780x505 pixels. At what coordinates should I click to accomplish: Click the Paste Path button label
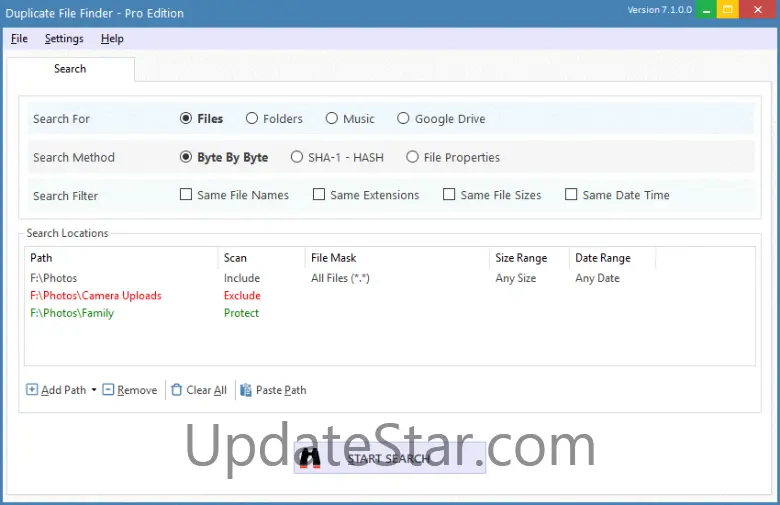coord(281,390)
